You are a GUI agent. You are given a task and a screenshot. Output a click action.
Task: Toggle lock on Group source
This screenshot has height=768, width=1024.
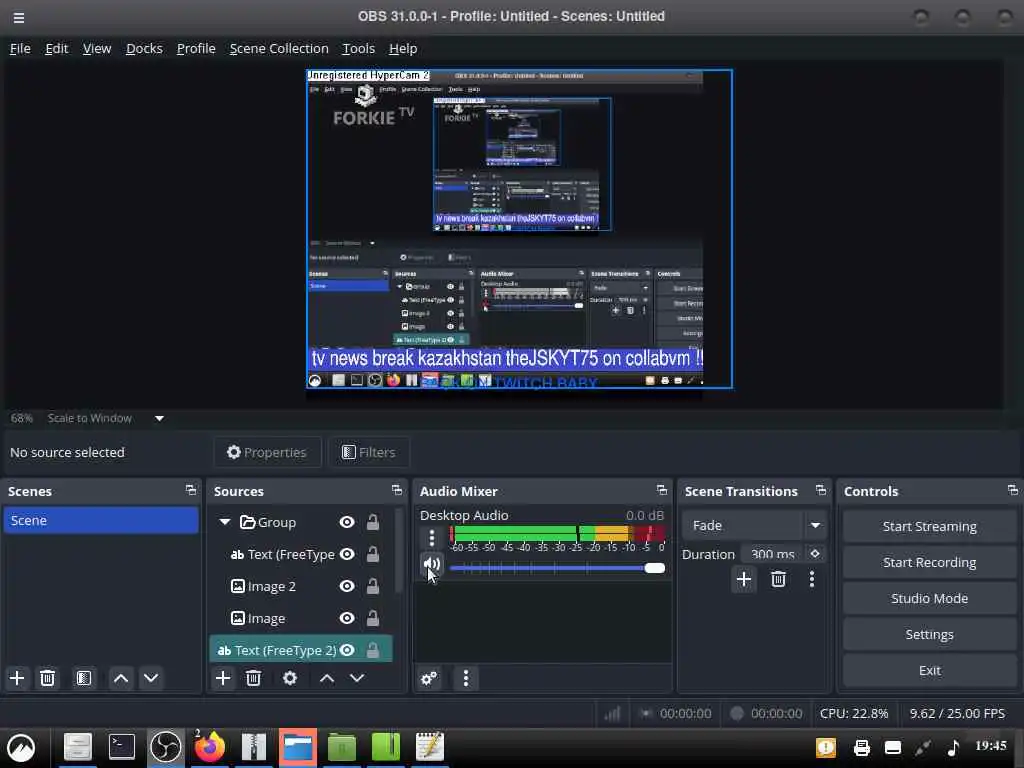click(372, 522)
